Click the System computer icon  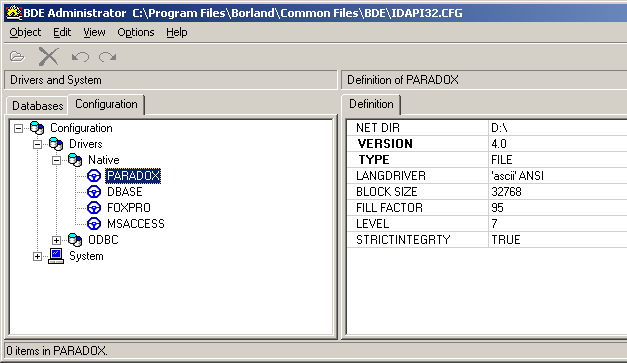click(56, 256)
